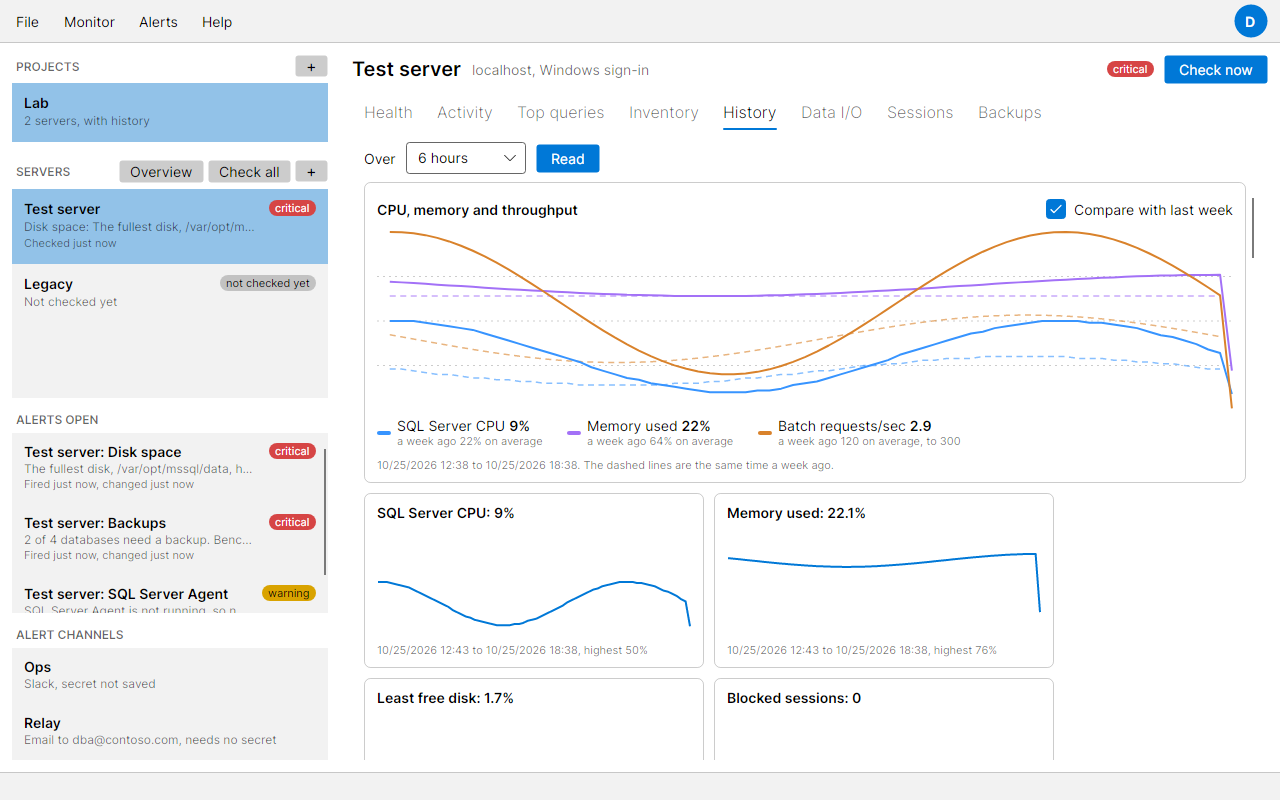Screen dimensions: 1280x800
Task: Click the Memory used 22.1% chart card
Action: (884, 580)
